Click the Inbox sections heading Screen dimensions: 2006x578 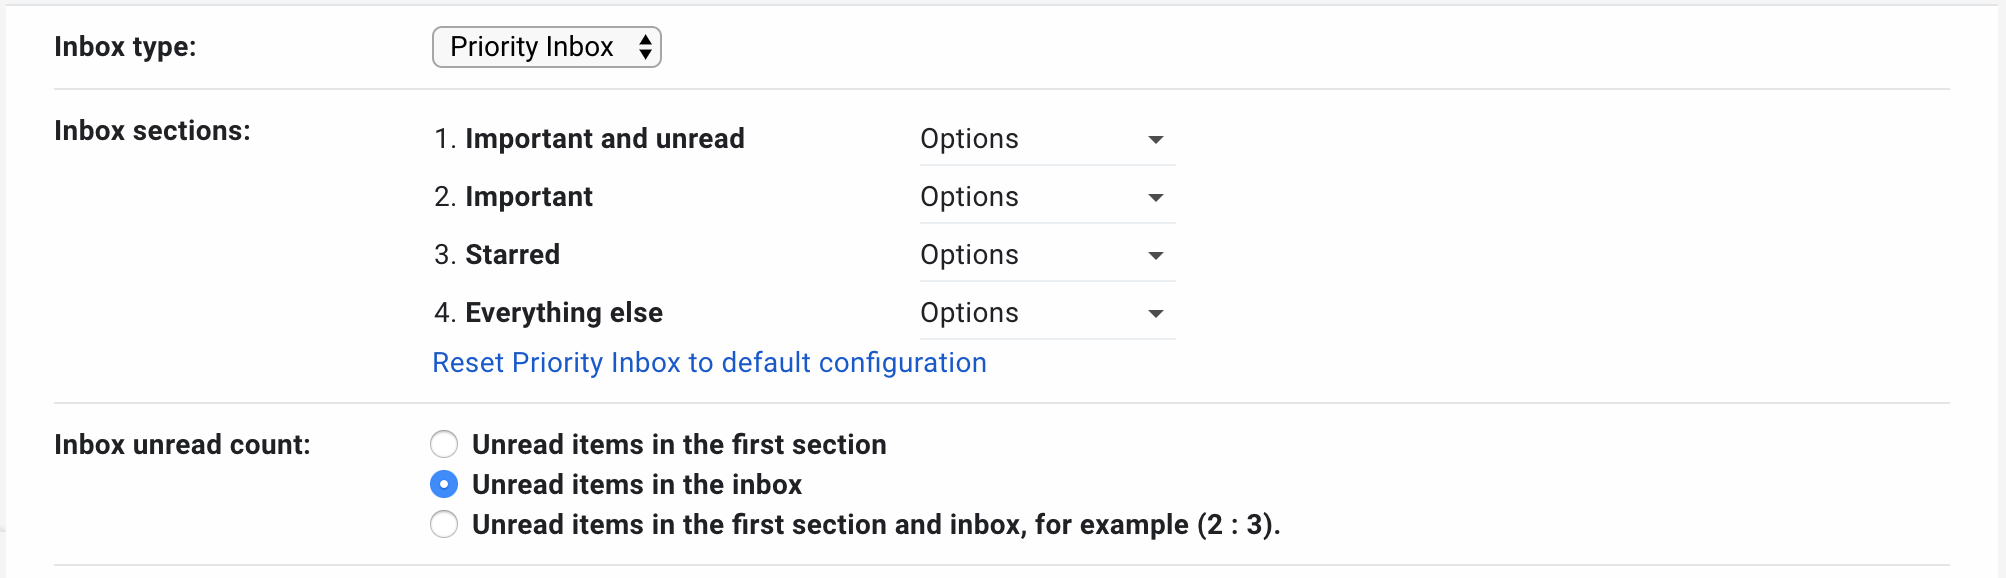click(153, 130)
